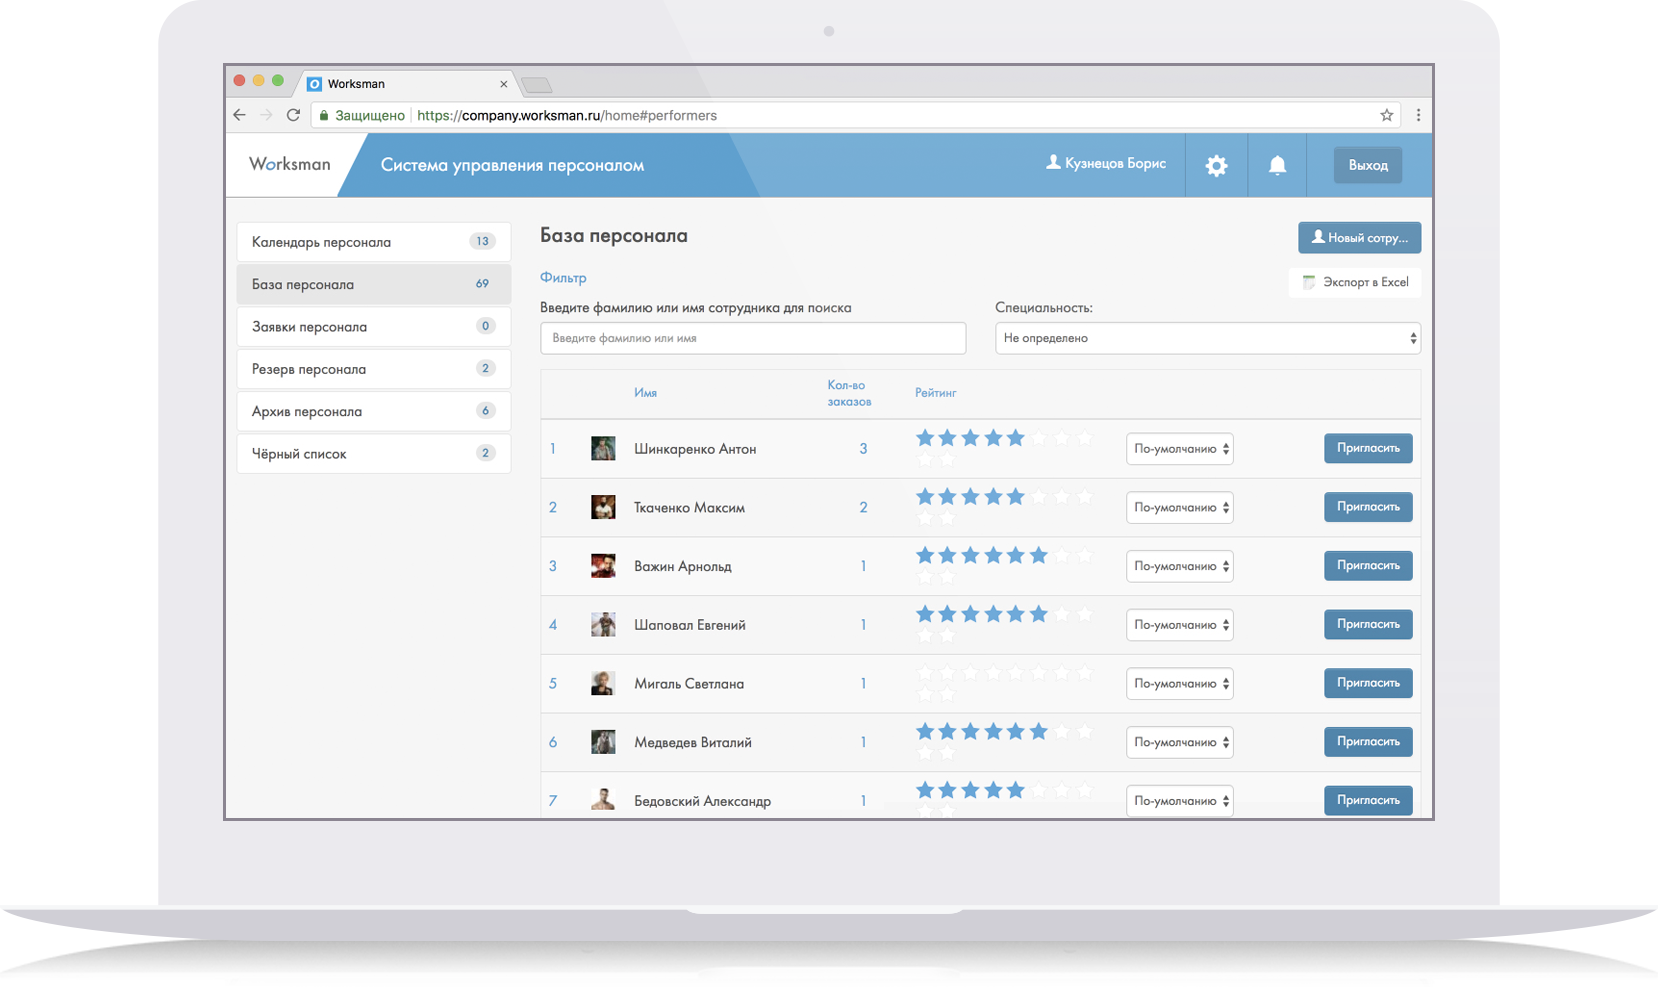Expand the Фильтр section
Screen dimensions: 1658x991
[563, 277]
